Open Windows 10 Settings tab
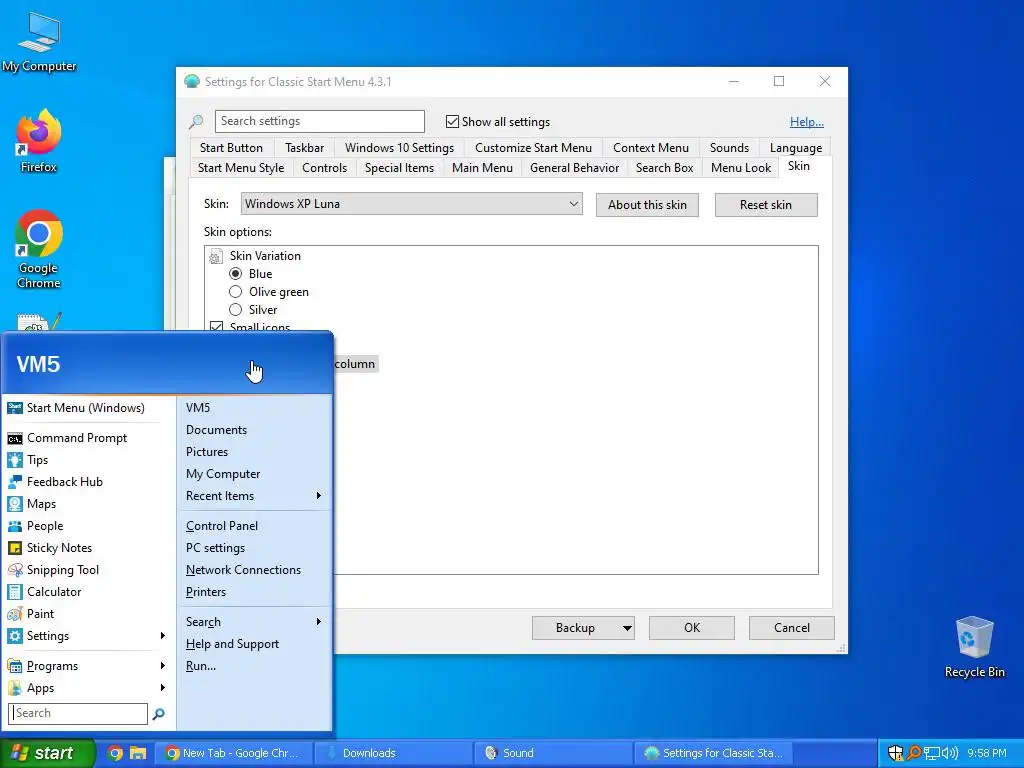Screen dimensions: 1024x768 (x=399, y=148)
